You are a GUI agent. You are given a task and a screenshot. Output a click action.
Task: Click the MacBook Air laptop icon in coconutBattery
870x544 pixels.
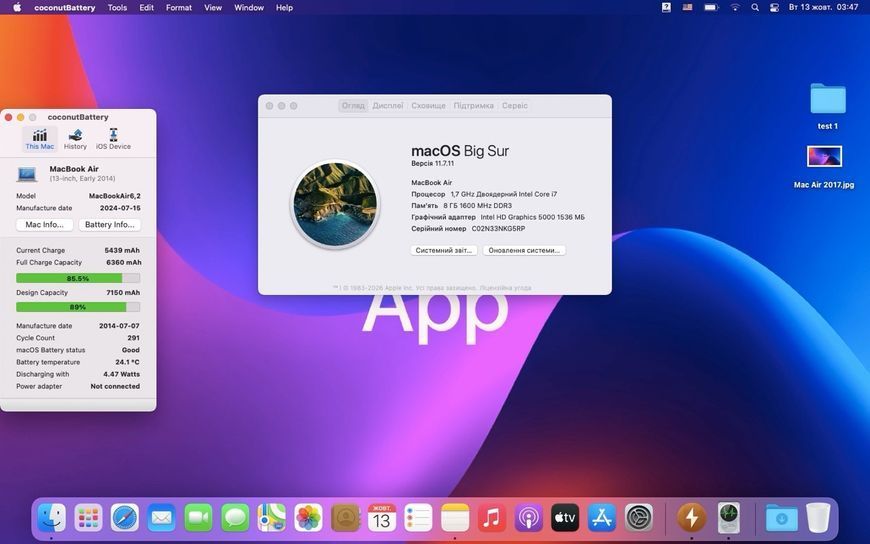(x=27, y=174)
